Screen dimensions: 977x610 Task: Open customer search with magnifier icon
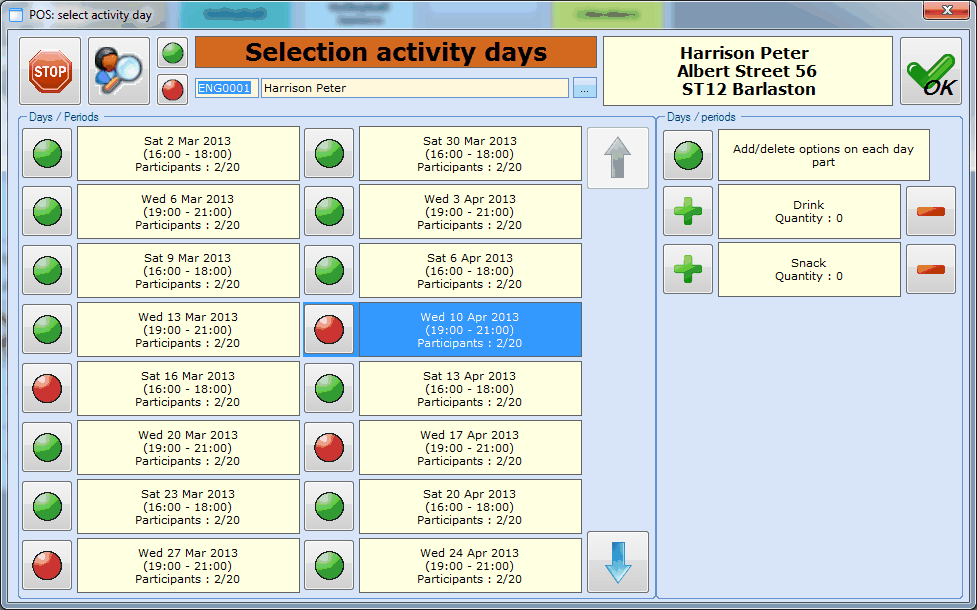[119, 71]
